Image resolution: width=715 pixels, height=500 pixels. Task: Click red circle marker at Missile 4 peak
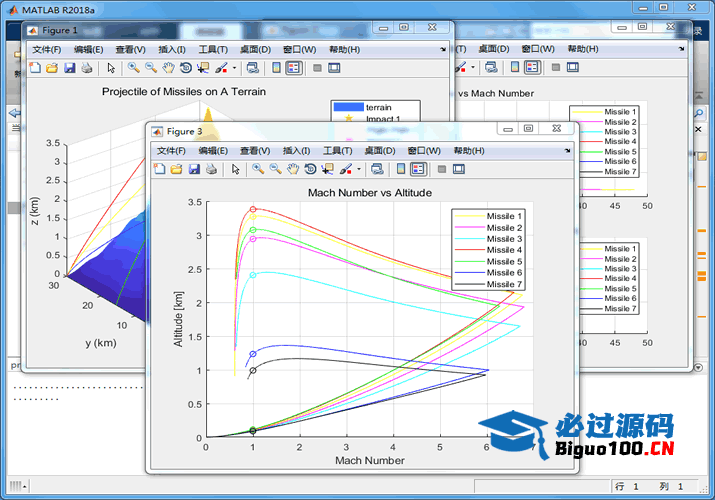click(x=253, y=209)
